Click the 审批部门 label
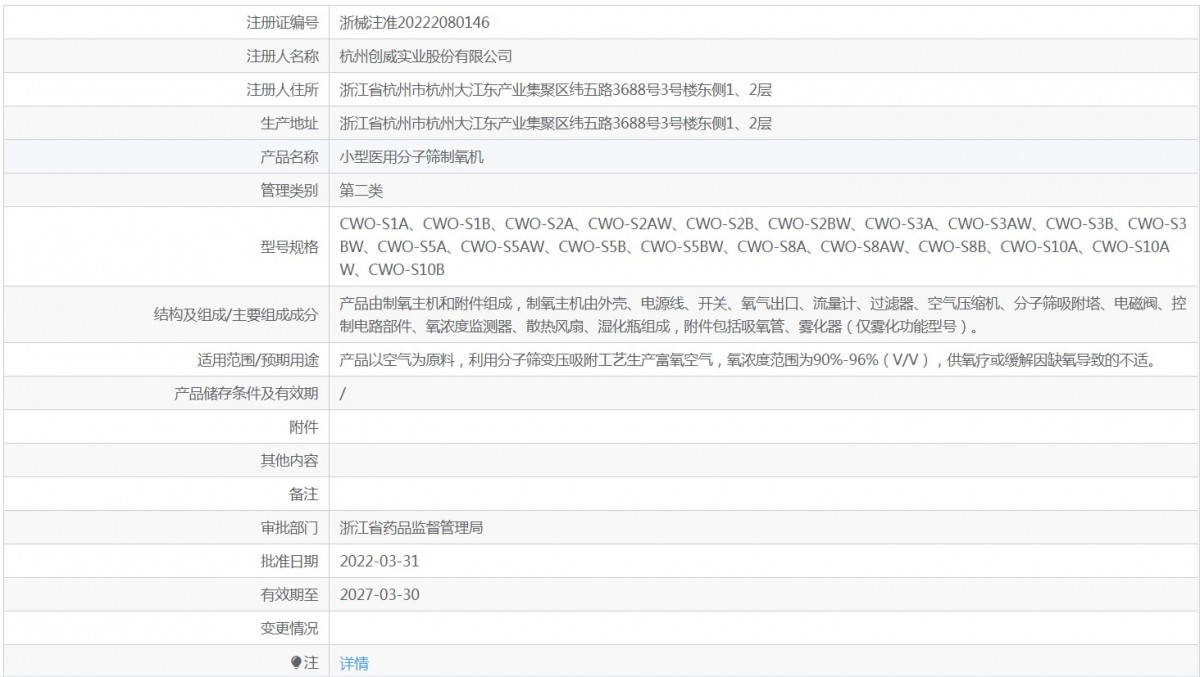1200x677 pixels. (x=289, y=527)
